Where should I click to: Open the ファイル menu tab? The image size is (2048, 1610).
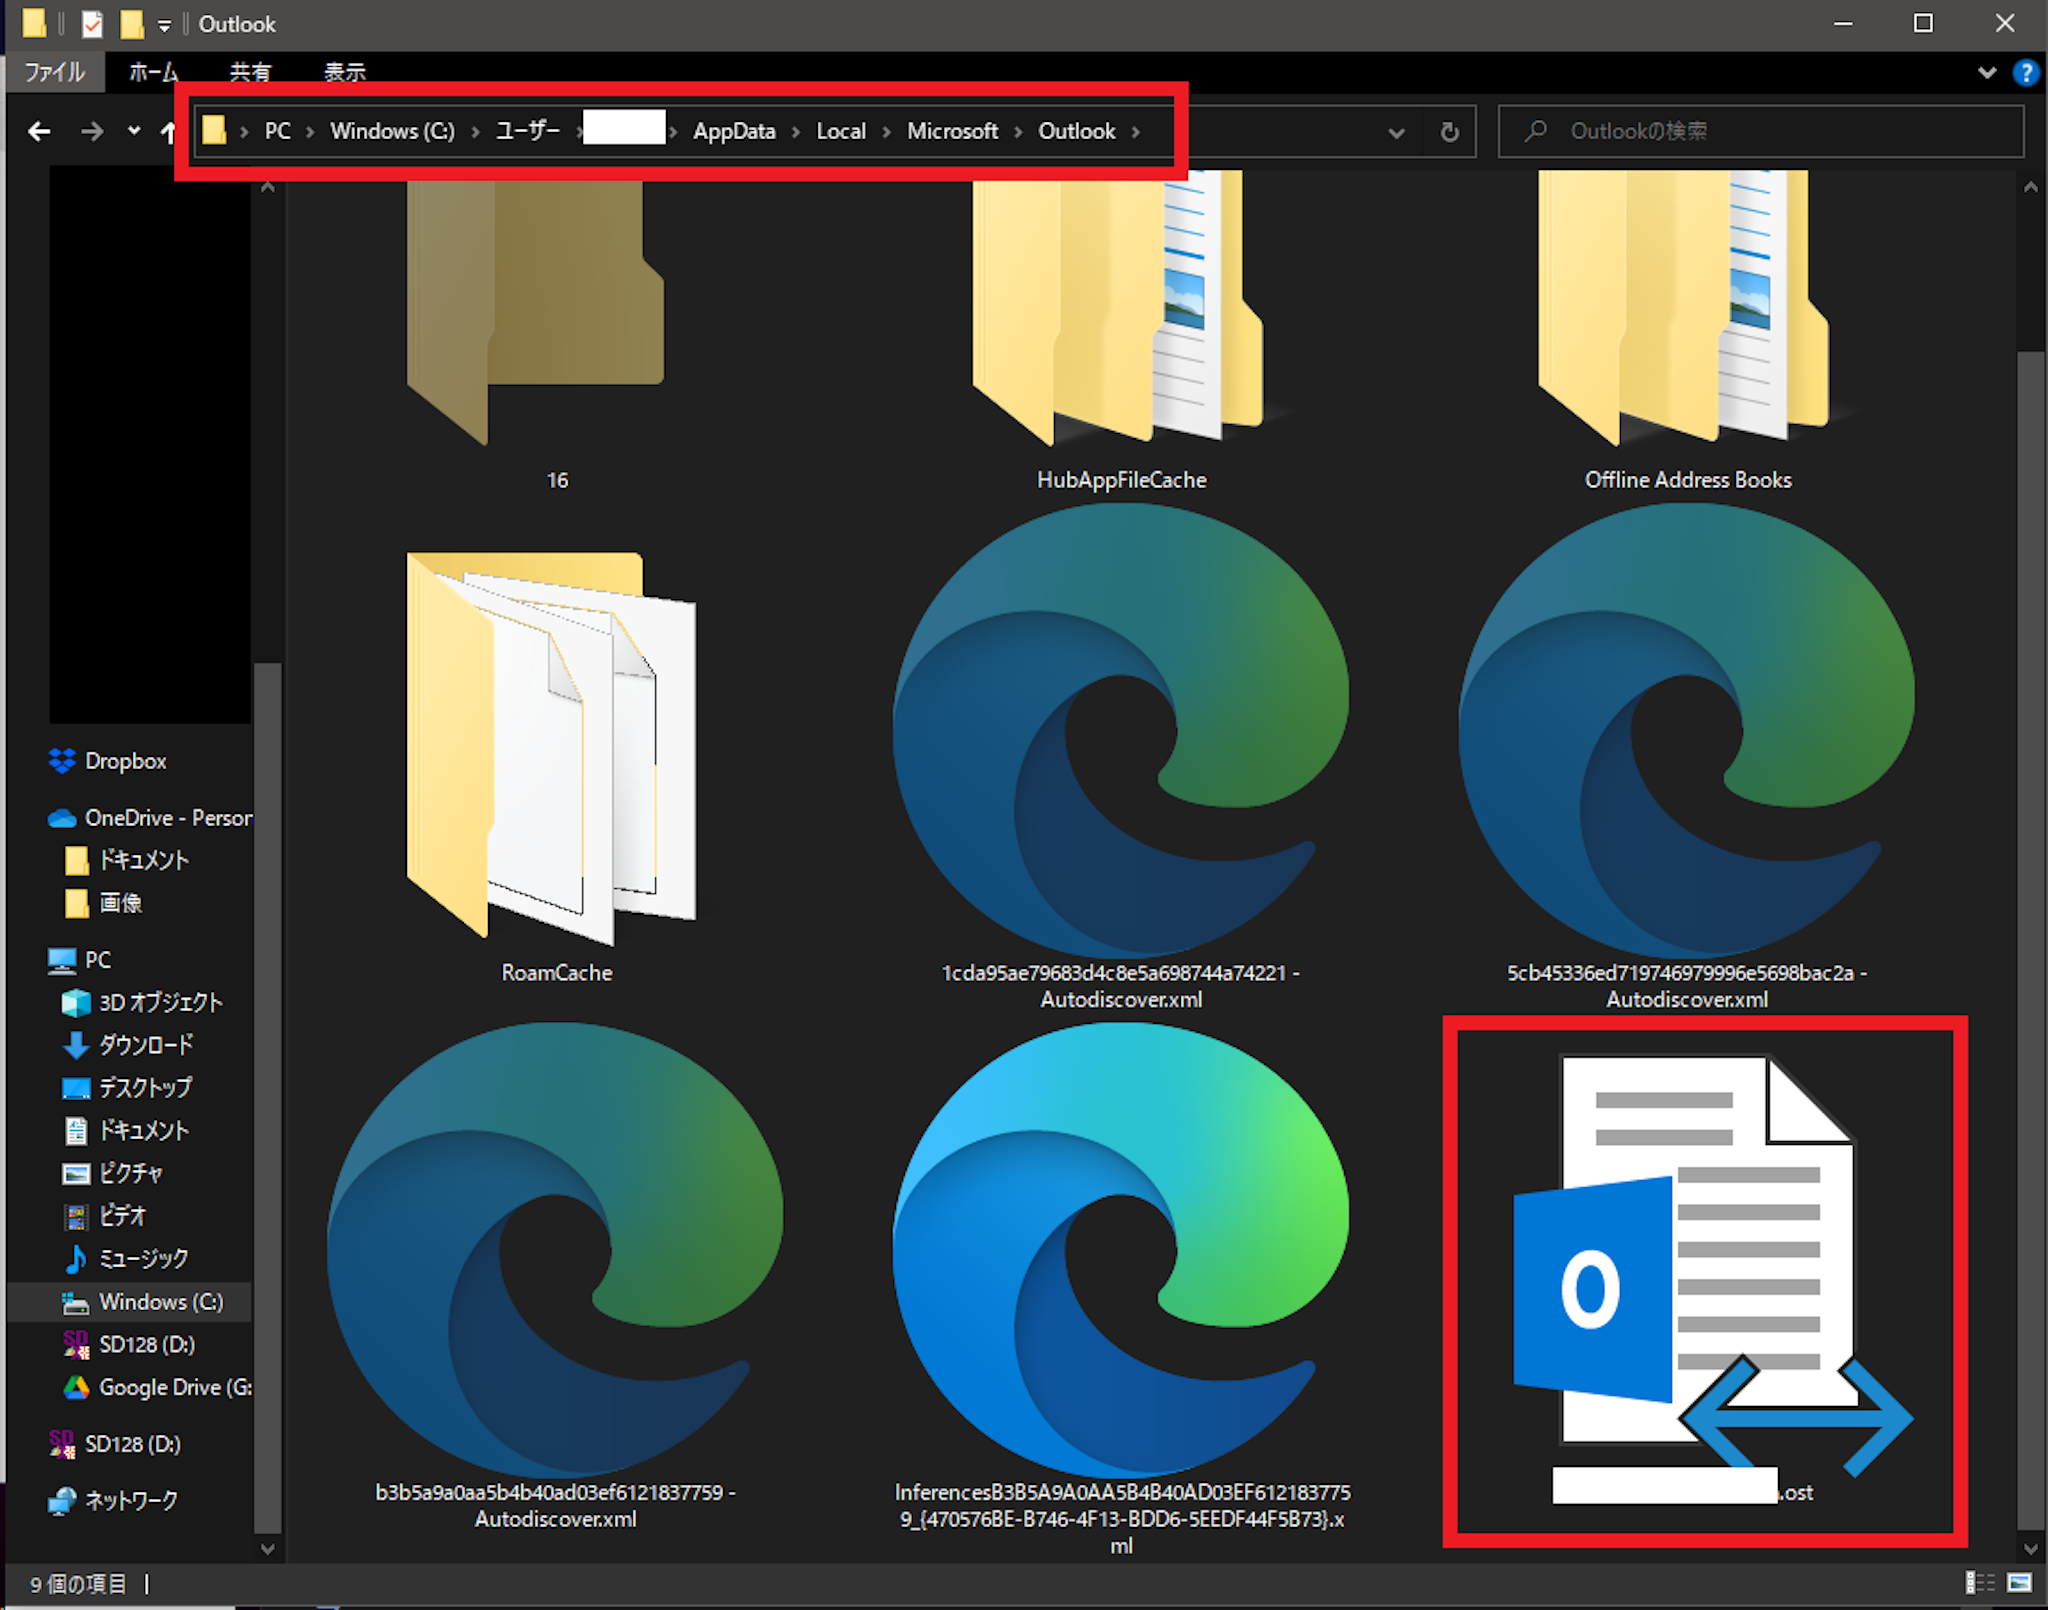click(x=54, y=72)
